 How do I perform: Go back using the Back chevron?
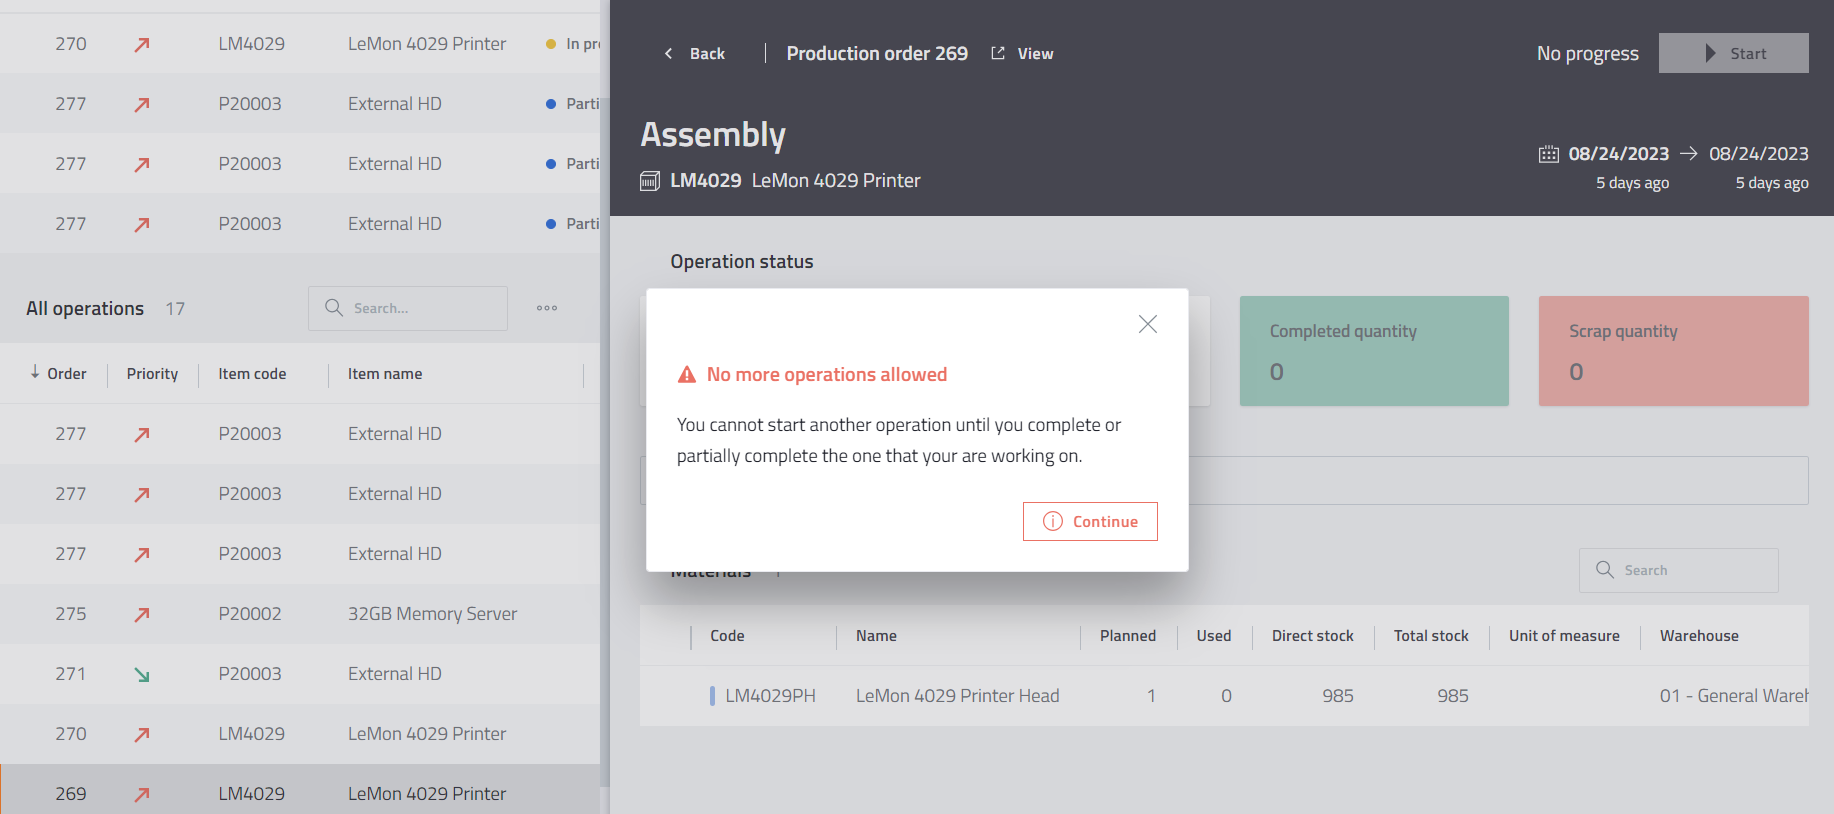pyautogui.click(x=669, y=54)
